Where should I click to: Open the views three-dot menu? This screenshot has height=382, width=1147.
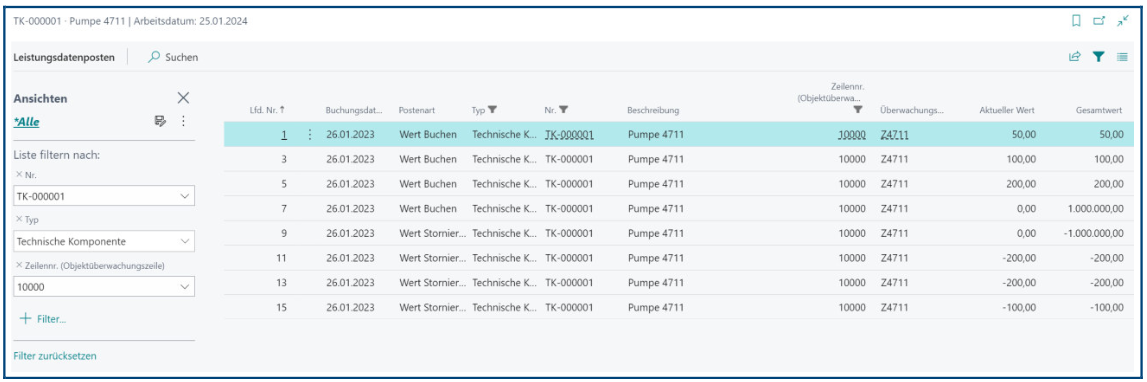pyautogui.click(x=184, y=121)
